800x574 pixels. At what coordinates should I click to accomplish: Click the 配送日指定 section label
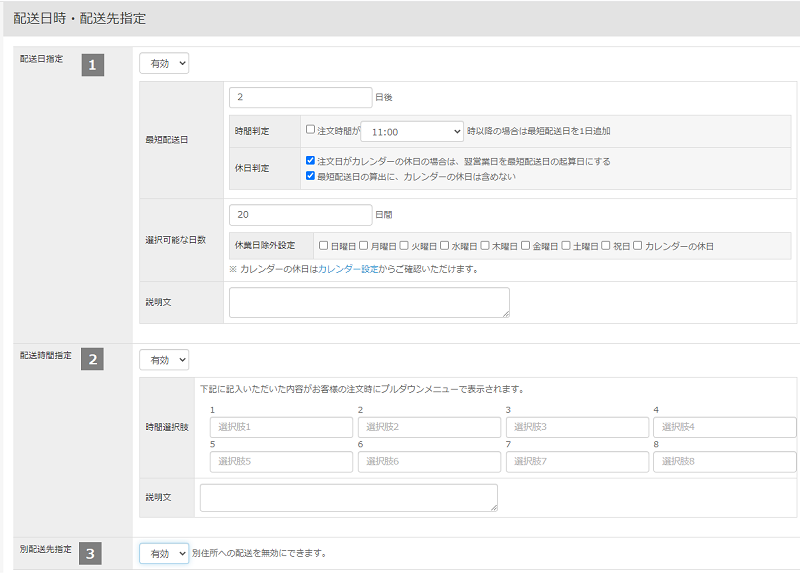[x=42, y=59]
